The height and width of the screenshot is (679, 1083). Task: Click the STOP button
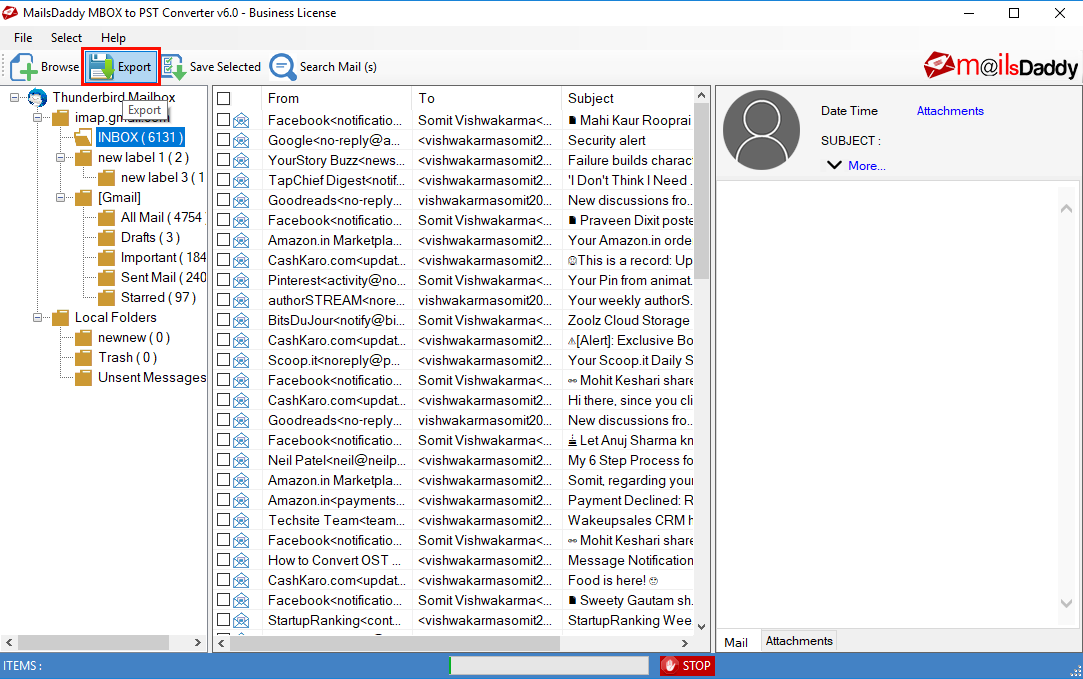687,666
